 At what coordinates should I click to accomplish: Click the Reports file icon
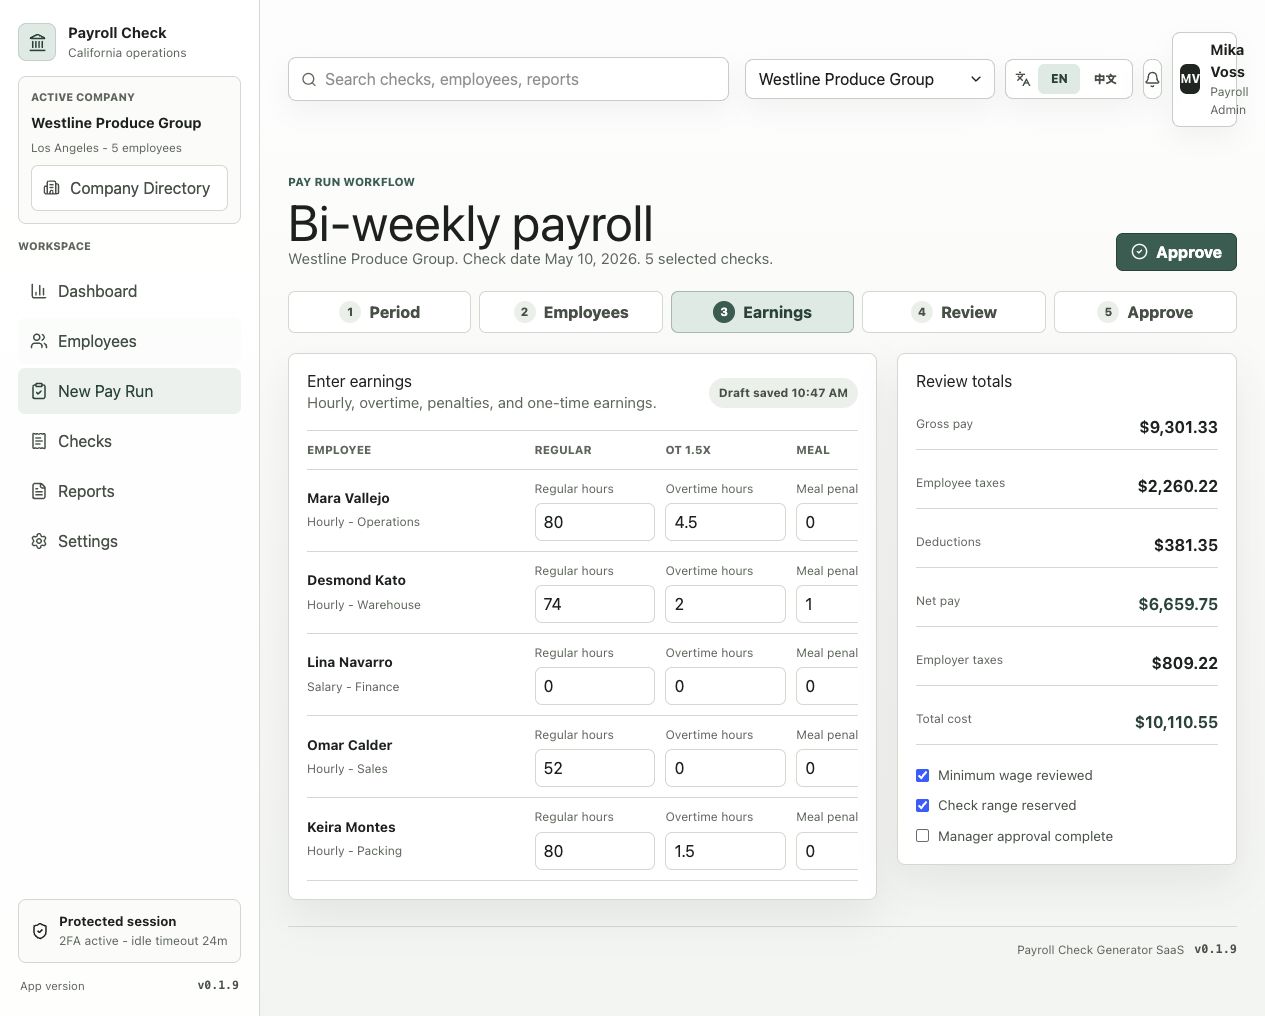[39, 491]
